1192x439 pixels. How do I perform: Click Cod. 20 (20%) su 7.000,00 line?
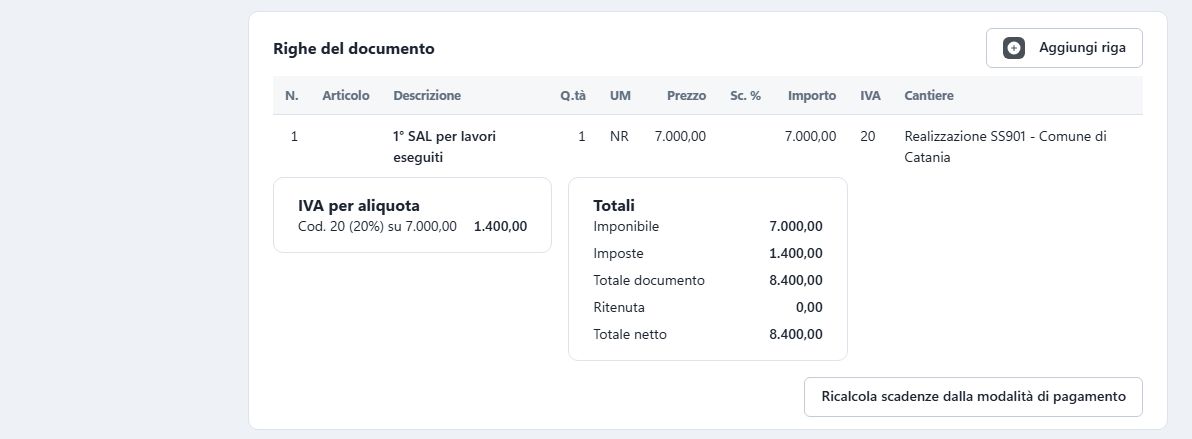pyautogui.click(x=378, y=226)
